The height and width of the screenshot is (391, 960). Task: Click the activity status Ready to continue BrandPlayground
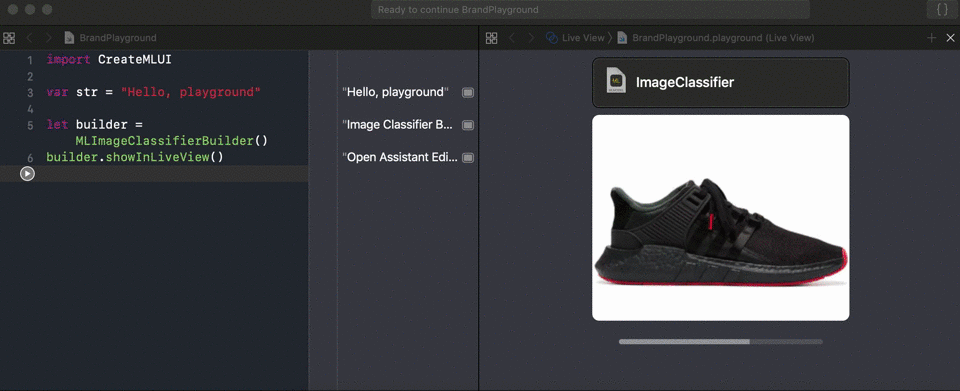[590, 10]
